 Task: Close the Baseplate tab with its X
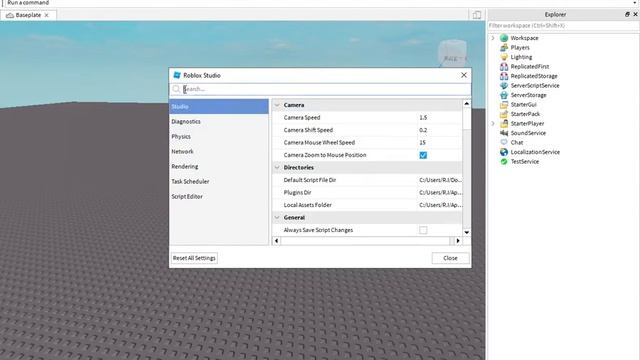click(47, 15)
